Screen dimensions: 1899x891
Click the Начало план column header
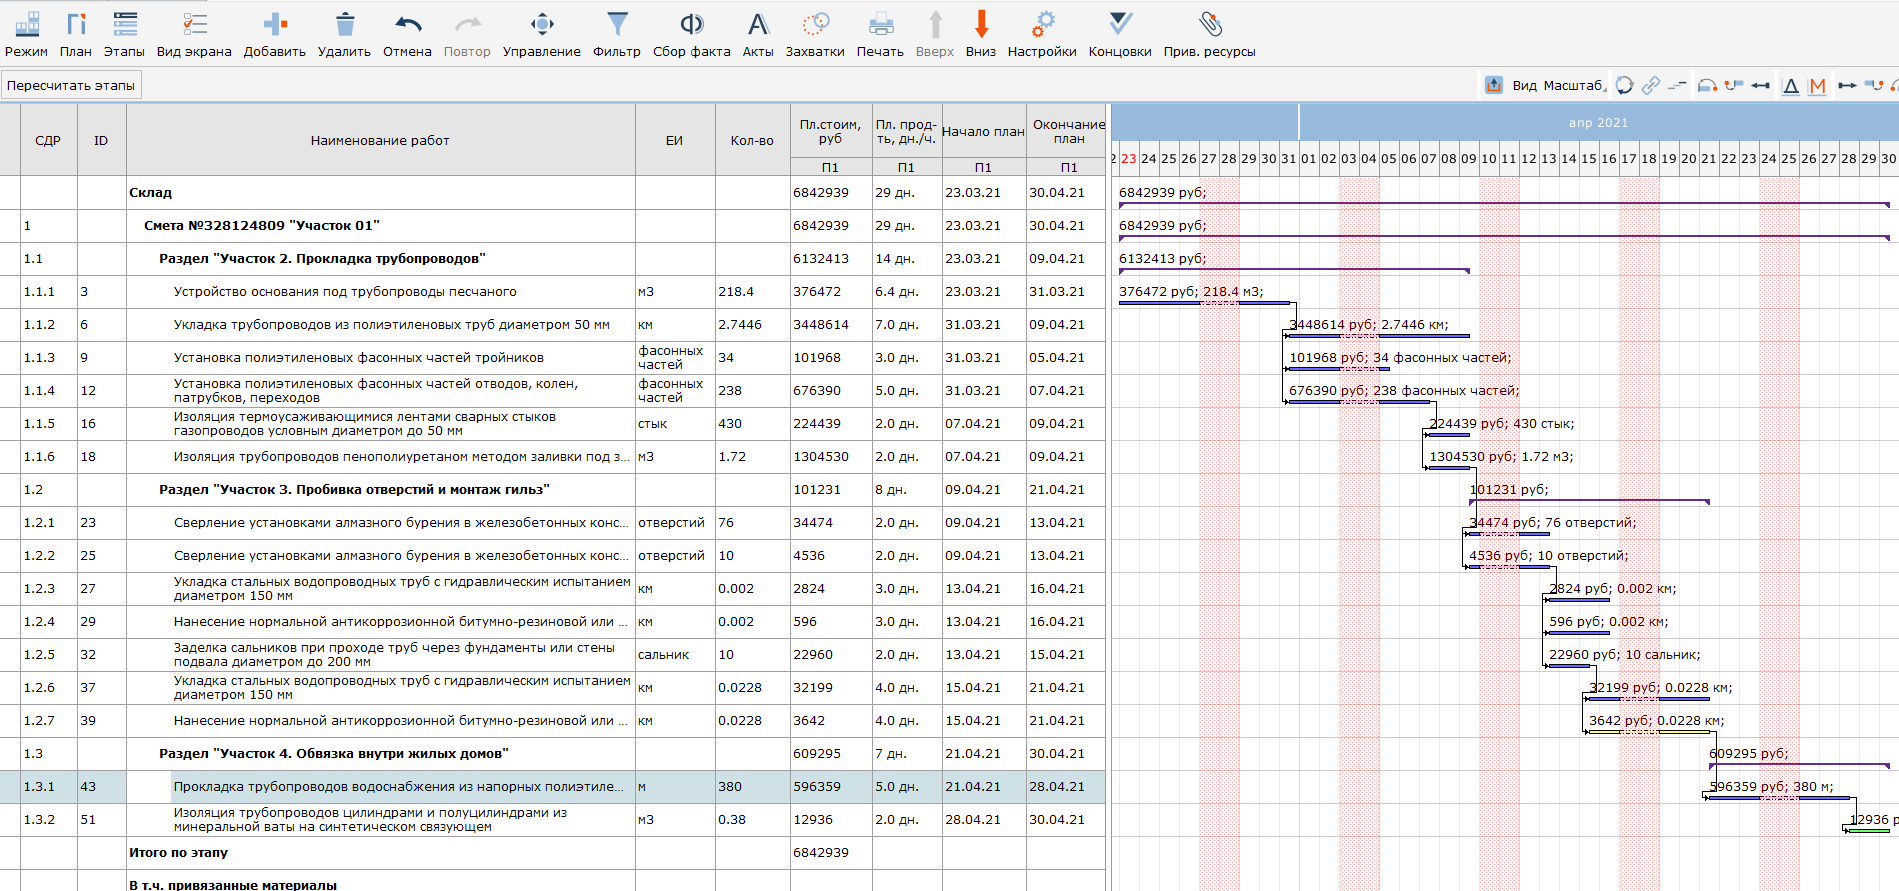pyautogui.click(x=983, y=131)
